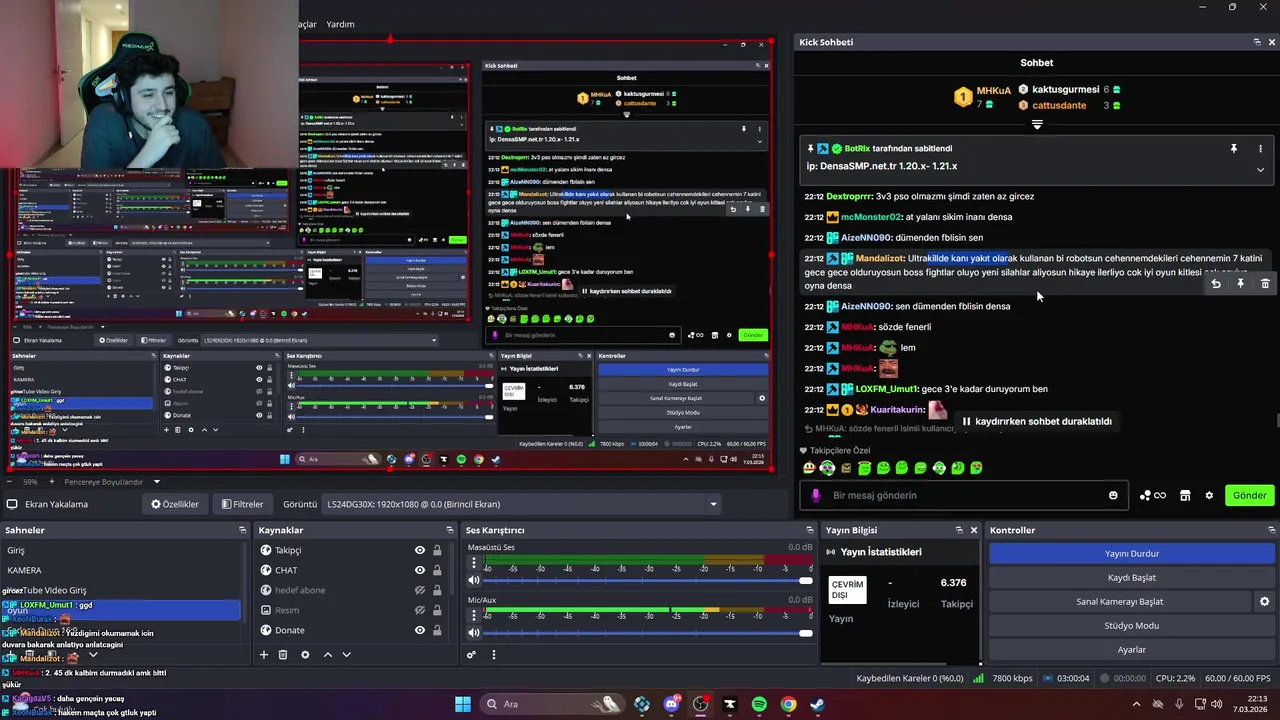Screen dimensions: 1280x720
Task: Click the Bir mesaj gönderin field
Action: (965, 495)
